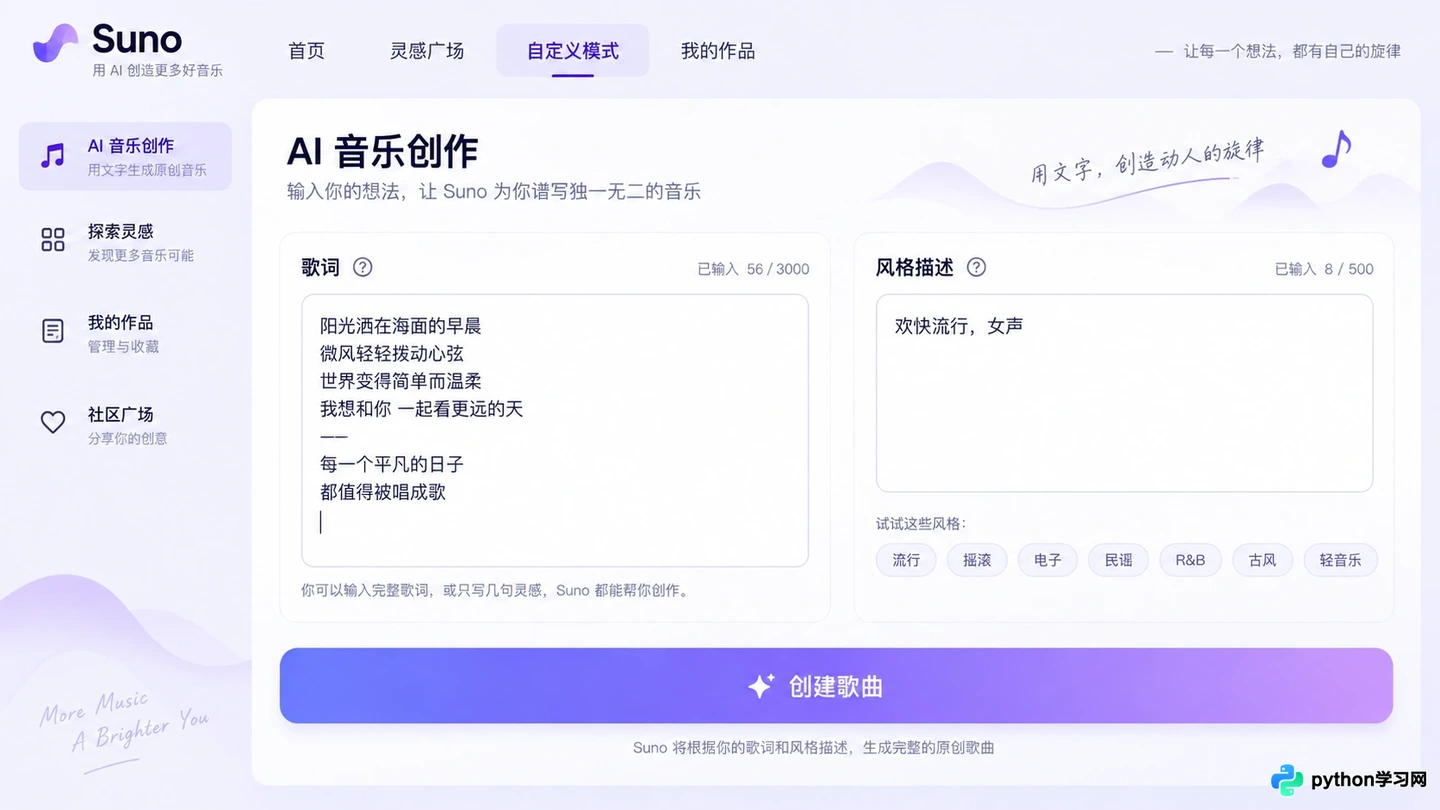Screen dimensions: 1440x810
Task: Click the music note icon beside AI 音乐创作
Action: [x=52, y=155]
